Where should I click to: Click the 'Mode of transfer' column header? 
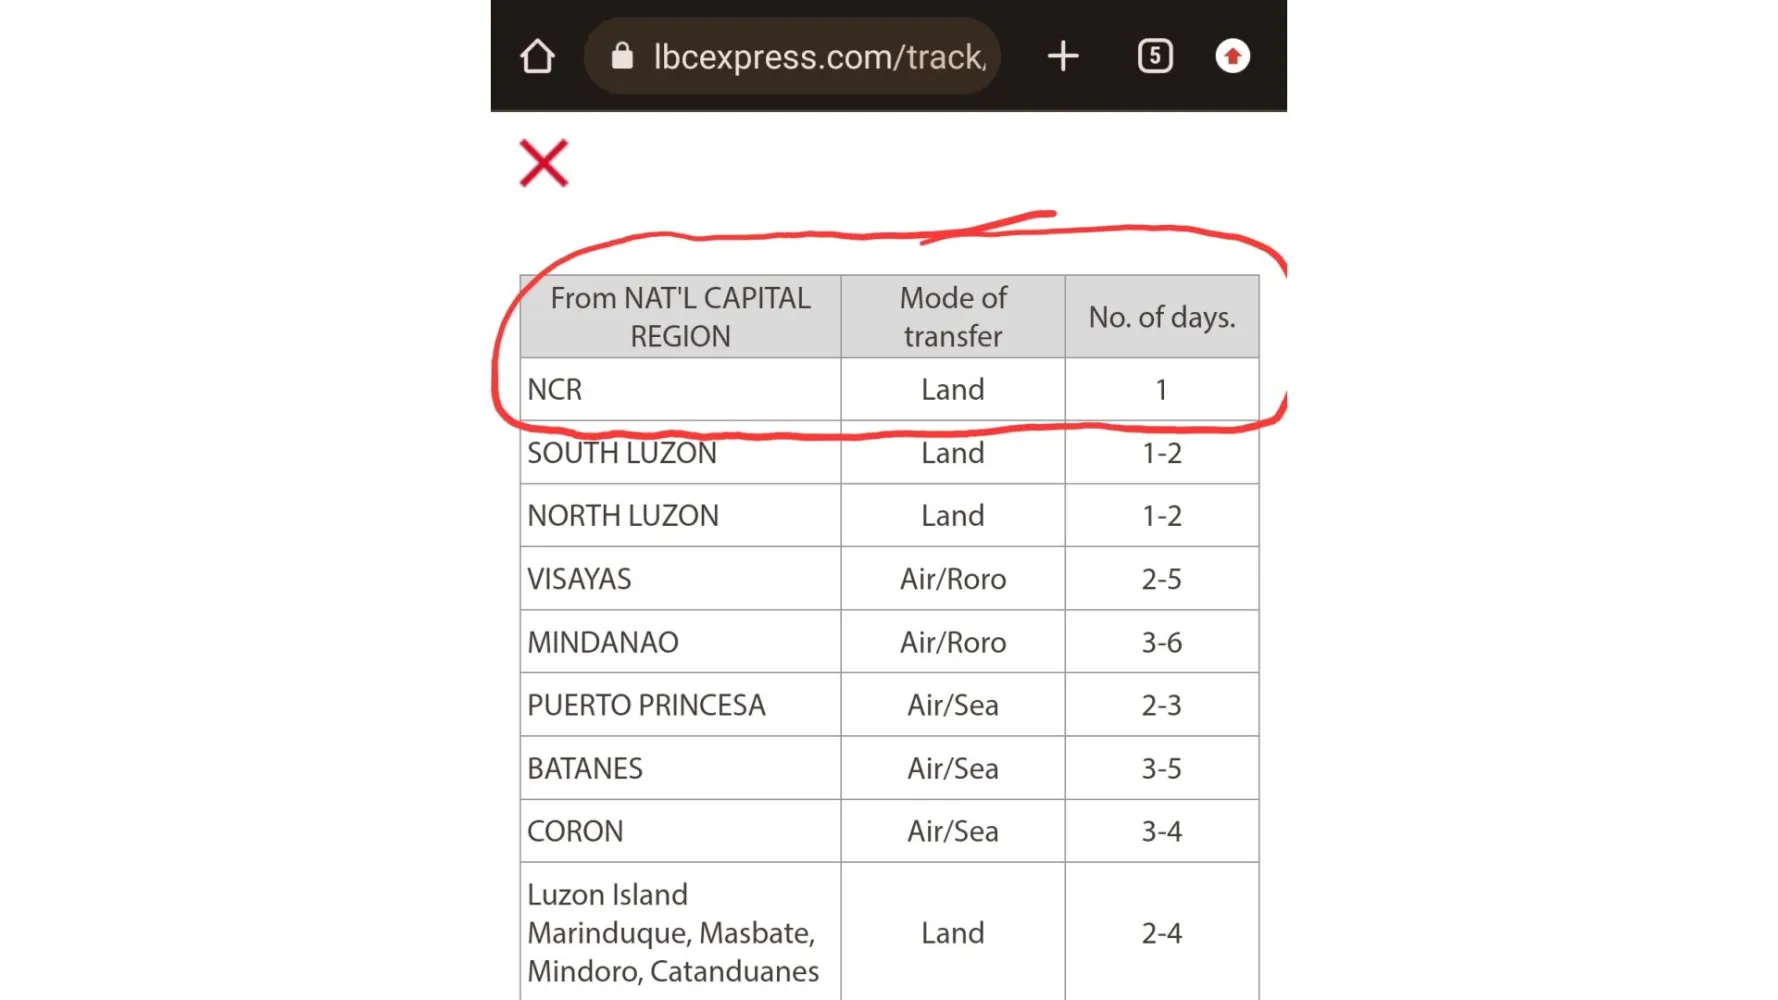coord(953,317)
